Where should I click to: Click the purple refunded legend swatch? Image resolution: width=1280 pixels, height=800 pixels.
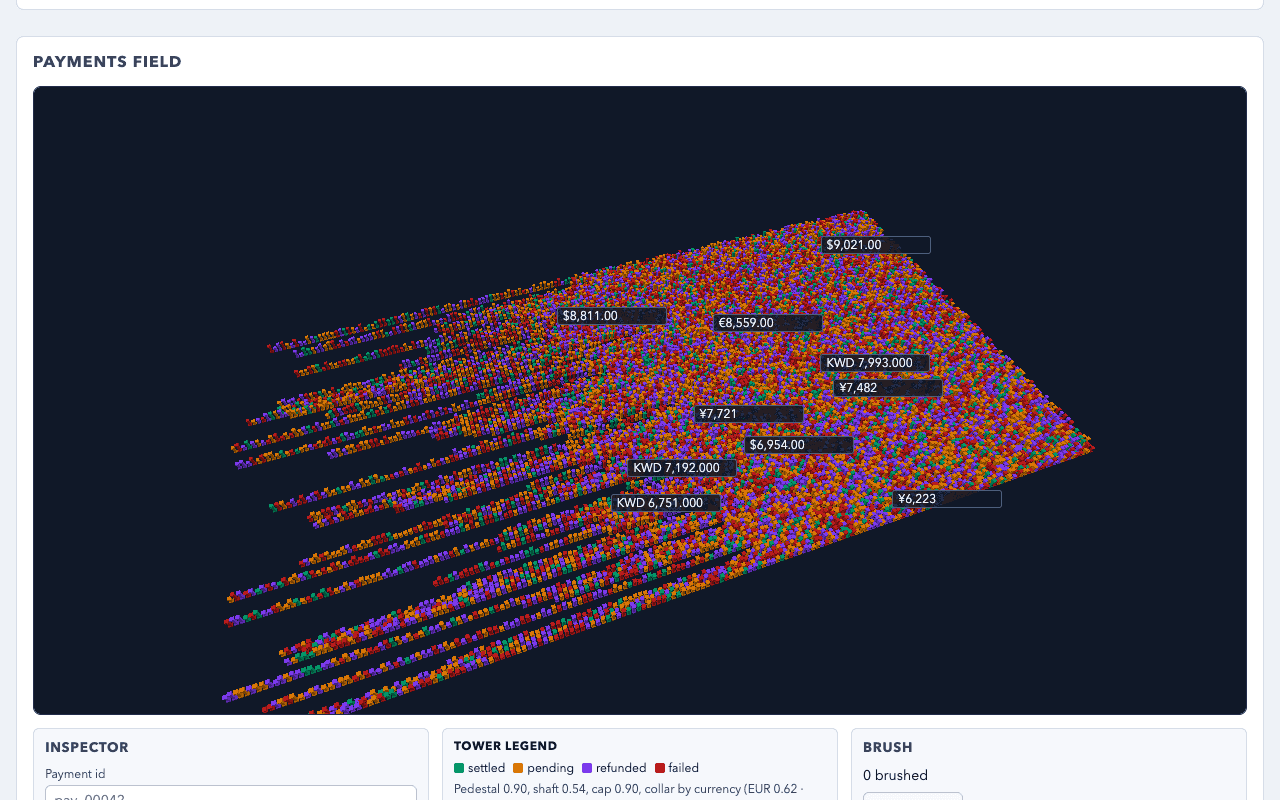[x=587, y=768]
